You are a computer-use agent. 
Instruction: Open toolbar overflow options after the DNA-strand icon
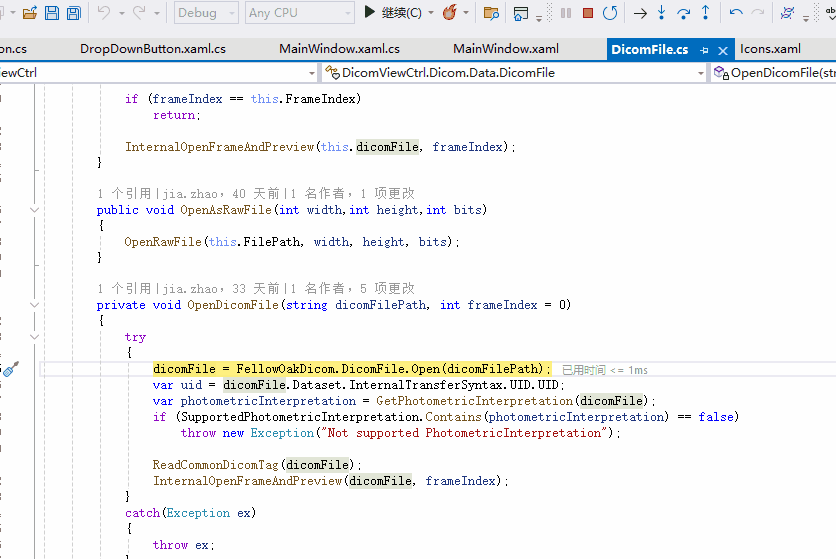click(806, 17)
